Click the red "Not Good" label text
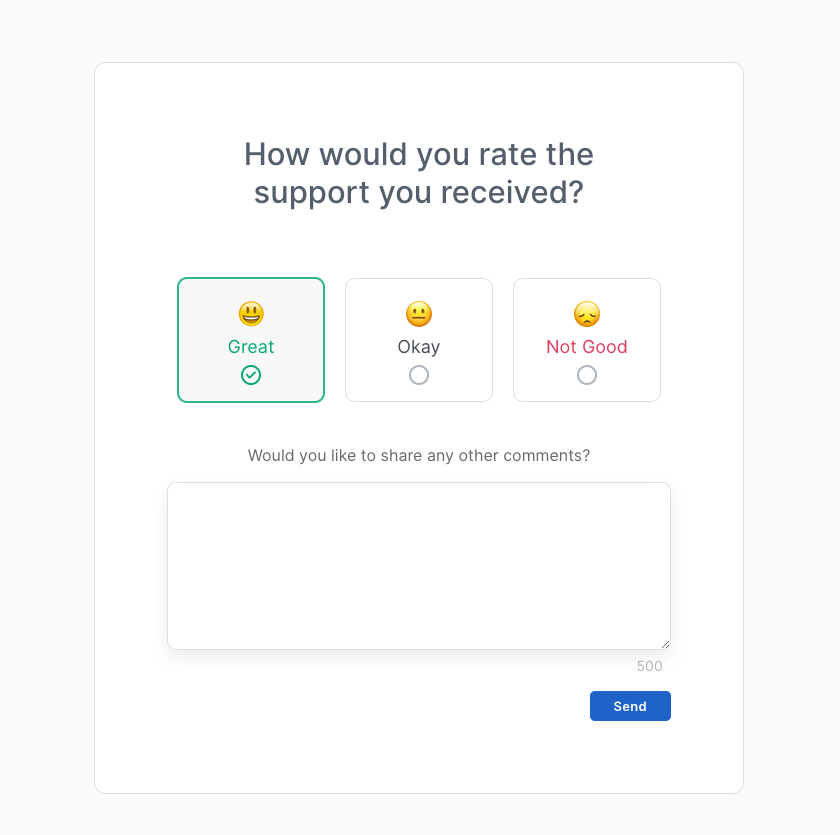840x835 pixels. [587, 347]
